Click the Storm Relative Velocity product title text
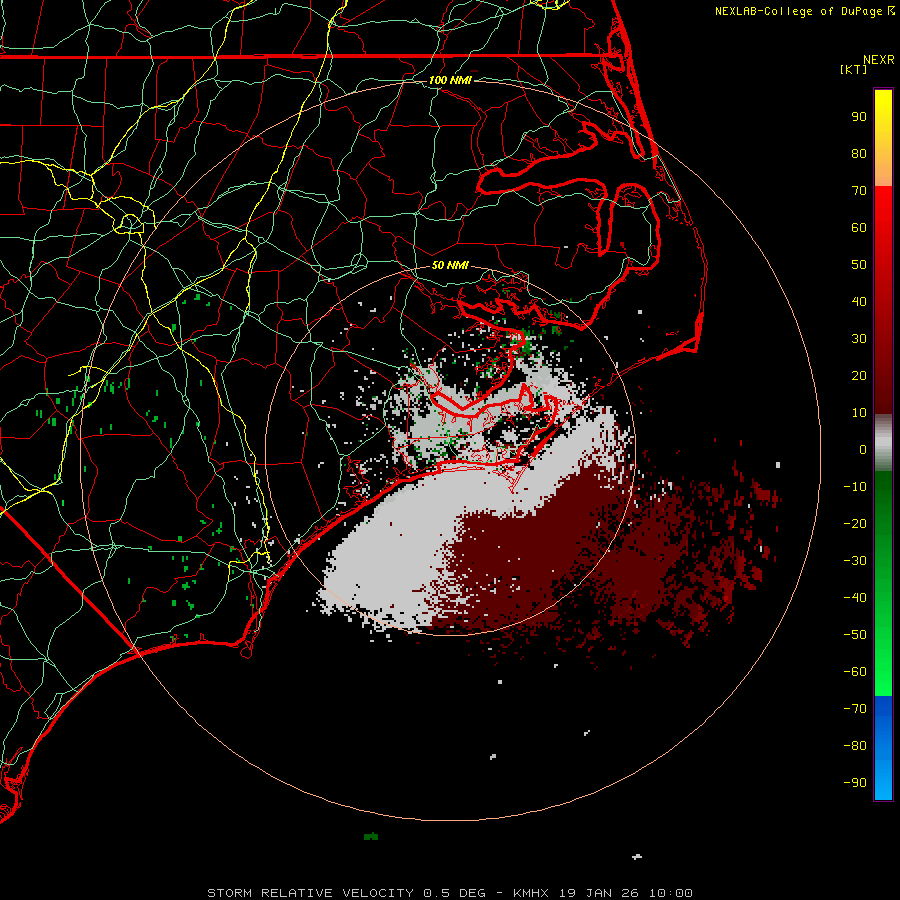Image resolution: width=900 pixels, height=900 pixels. (x=310, y=893)
